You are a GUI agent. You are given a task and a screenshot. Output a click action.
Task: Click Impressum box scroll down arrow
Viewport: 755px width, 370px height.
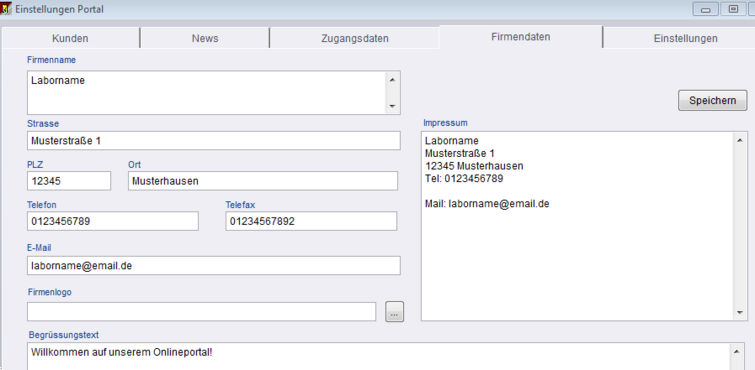coord(740,313)
